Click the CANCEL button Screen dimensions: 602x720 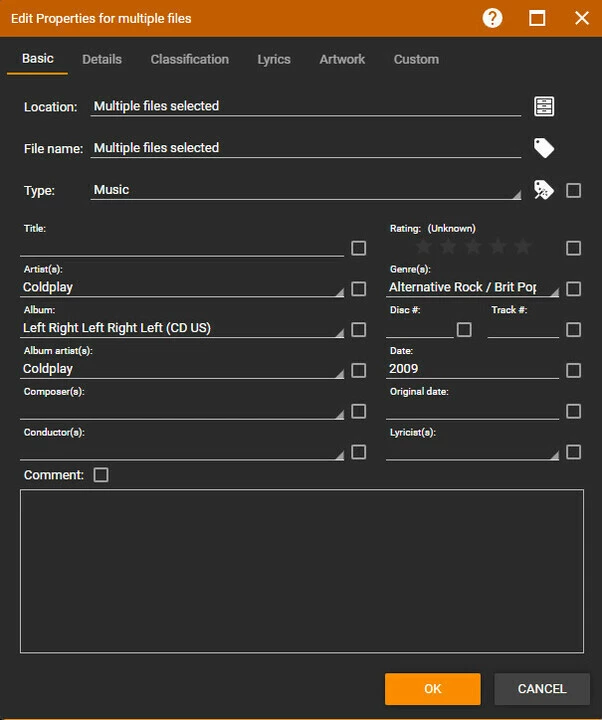coord(542,688)
